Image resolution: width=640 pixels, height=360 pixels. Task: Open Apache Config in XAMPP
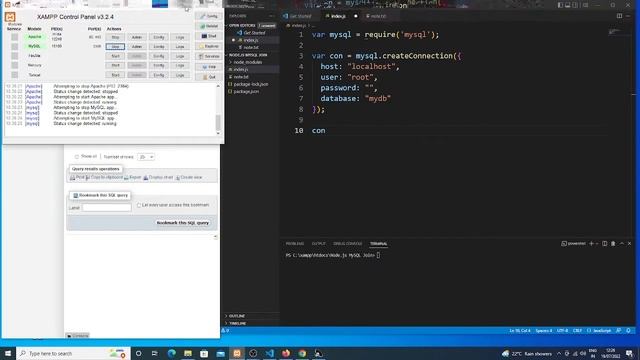[158, 37]
